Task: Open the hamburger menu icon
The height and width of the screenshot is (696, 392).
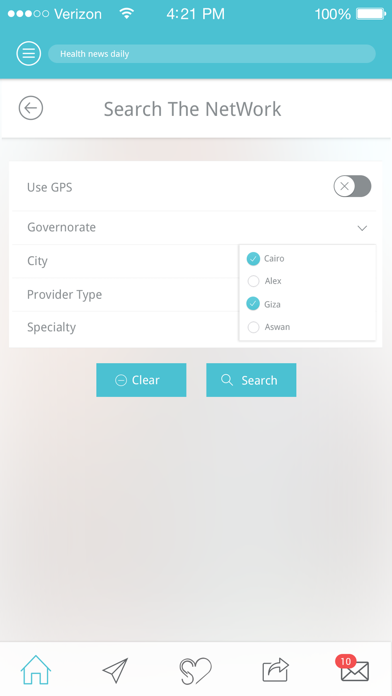Action: point(29,54)
